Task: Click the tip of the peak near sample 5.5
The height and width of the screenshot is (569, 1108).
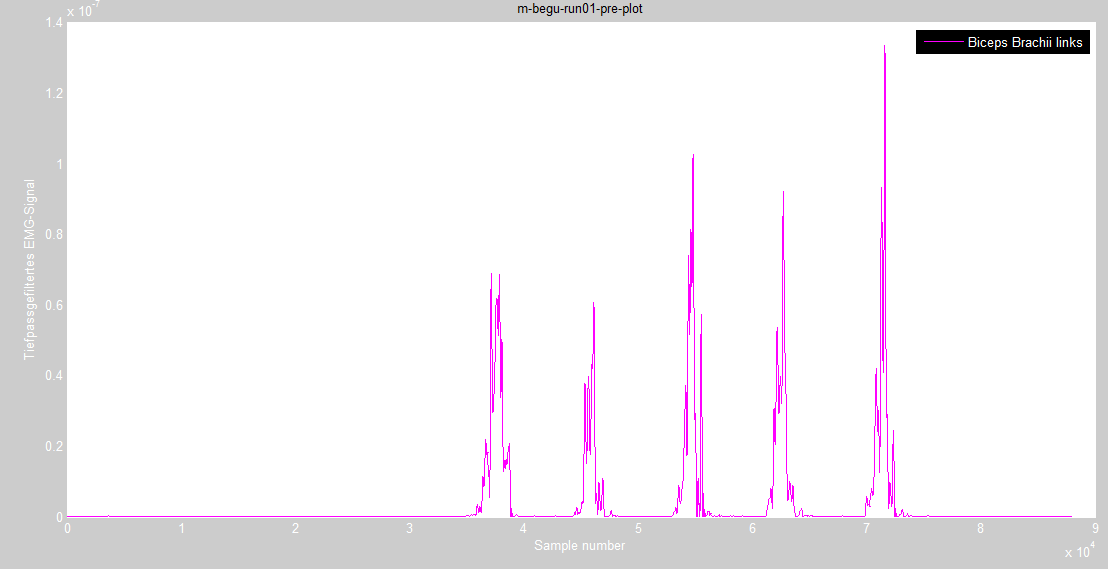Action: [692, 155]
